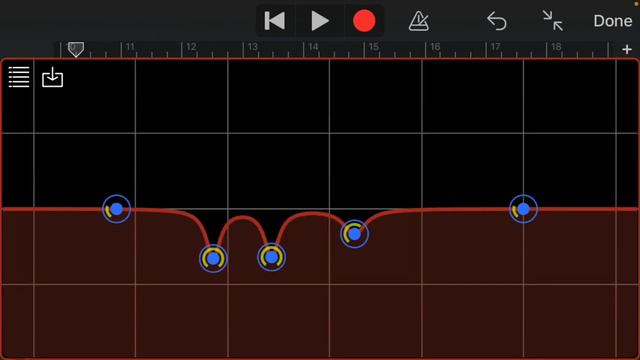Screen dimensions: 640x360
Task: Jump to bar 18 on the ruler
Action: tap(556, 47)
